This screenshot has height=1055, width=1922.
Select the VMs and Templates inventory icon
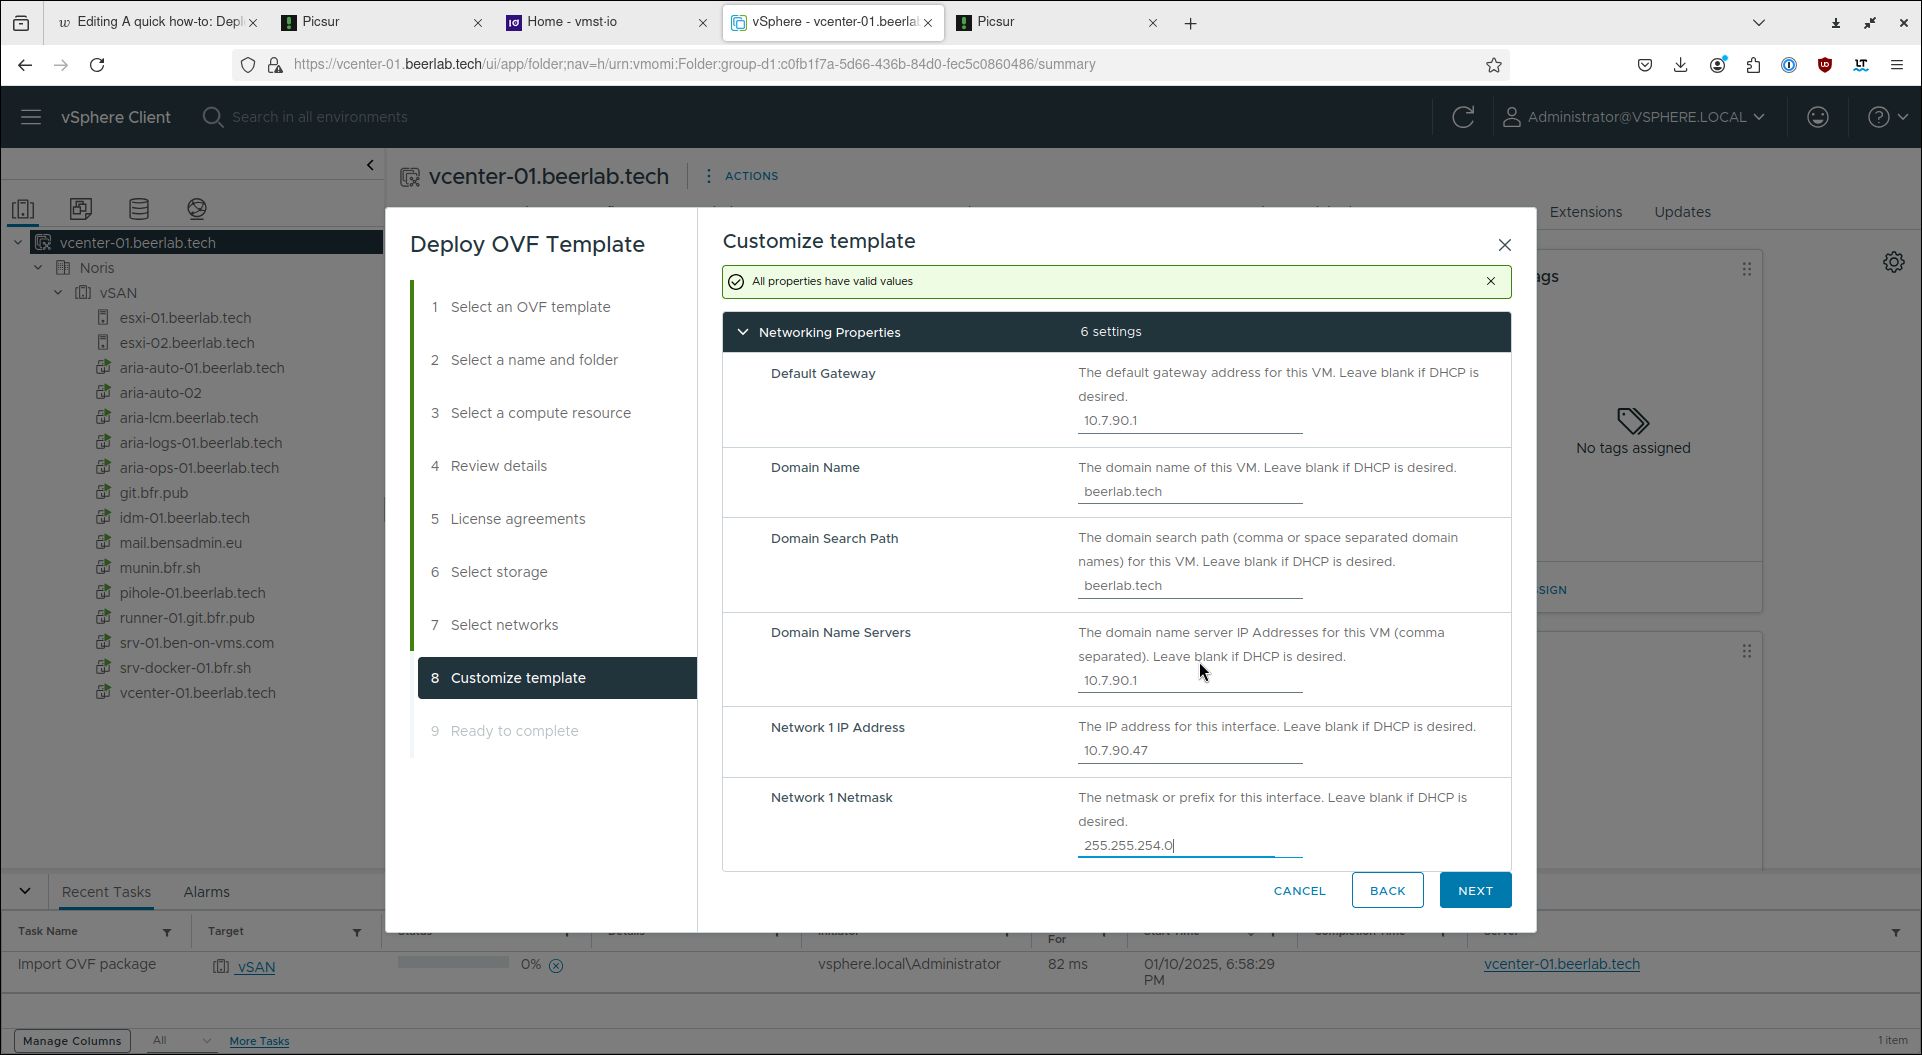pyautogui.click(x=81, y=209)
